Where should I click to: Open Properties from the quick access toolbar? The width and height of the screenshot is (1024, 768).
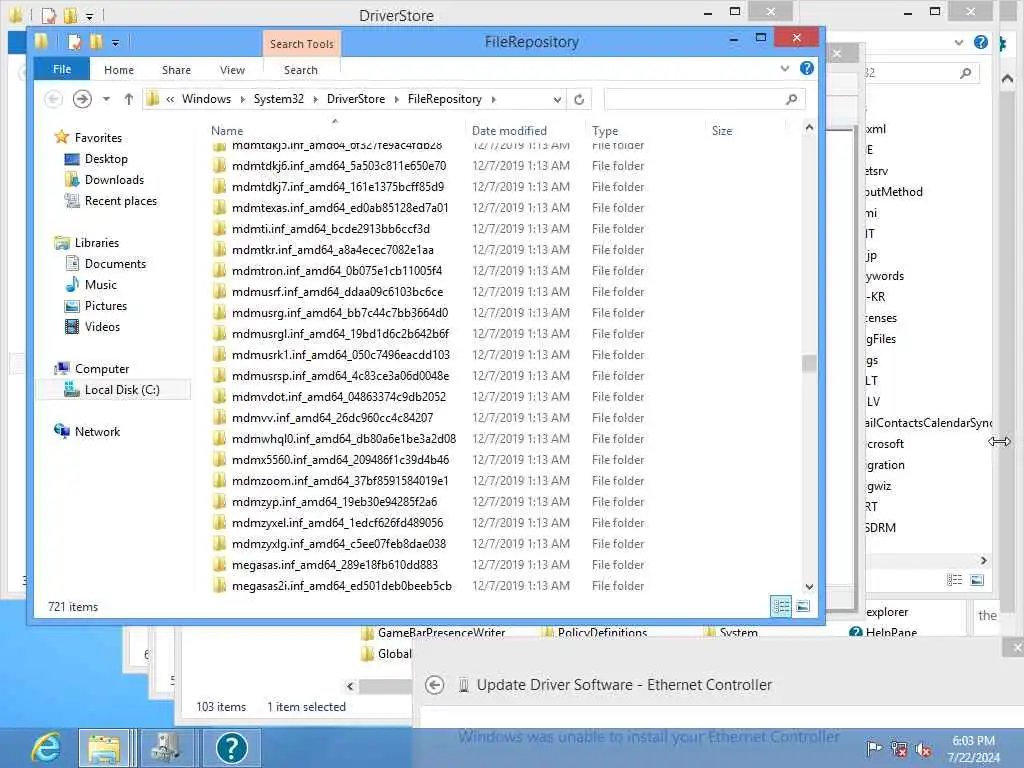[x=74, y=42]
